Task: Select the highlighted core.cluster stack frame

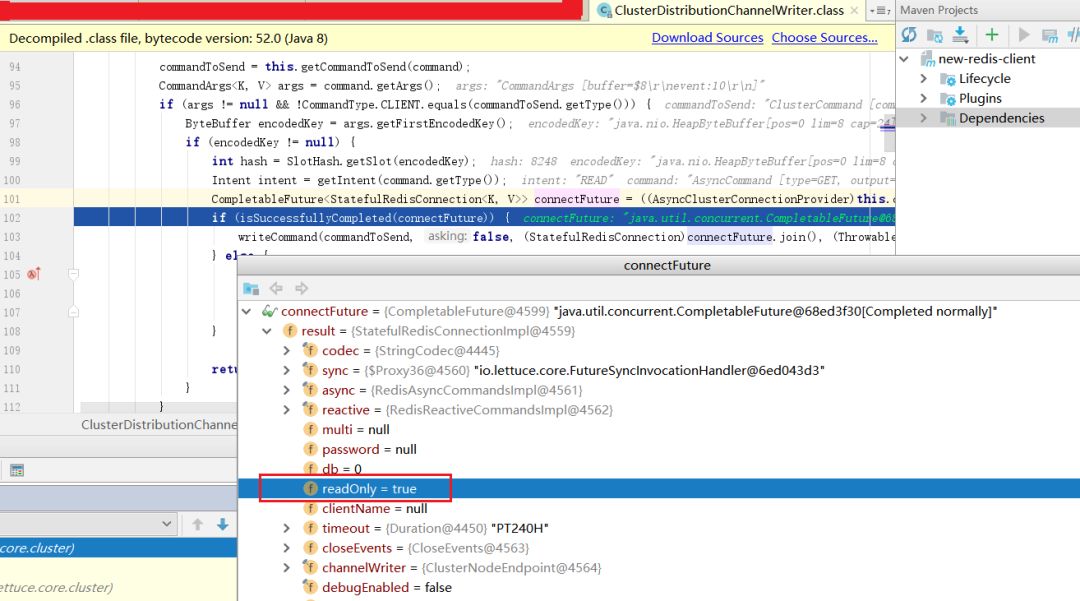Action: tap(118, 548)
